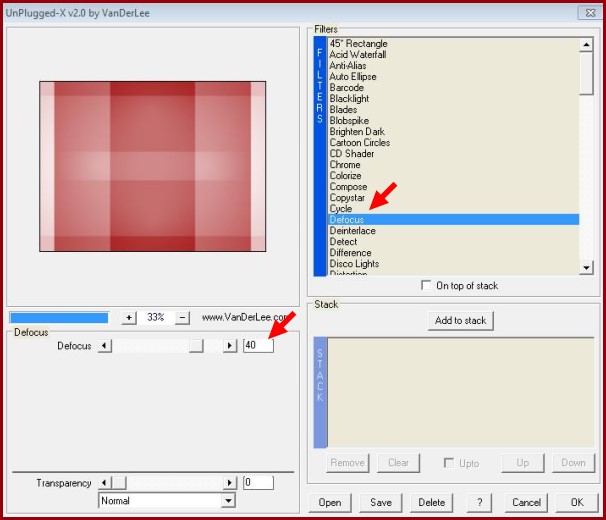Choose the Blobspike filter
The image size is (606, 520).
tap(349, 121)
